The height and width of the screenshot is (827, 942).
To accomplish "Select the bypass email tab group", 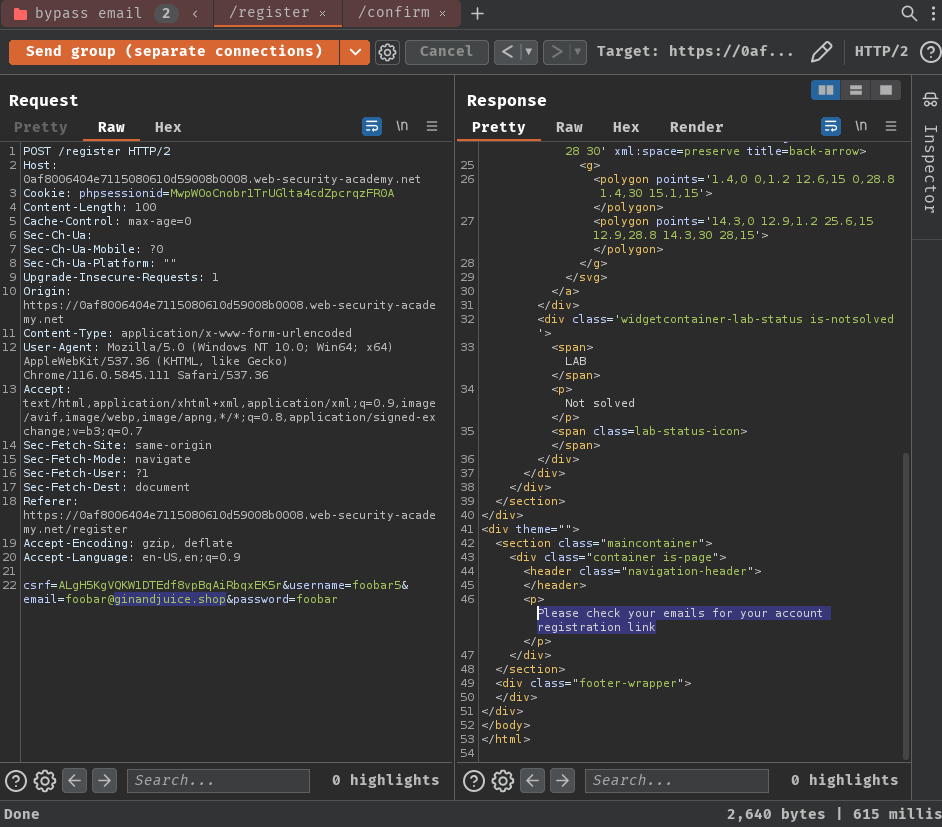I will pos(88,13).
